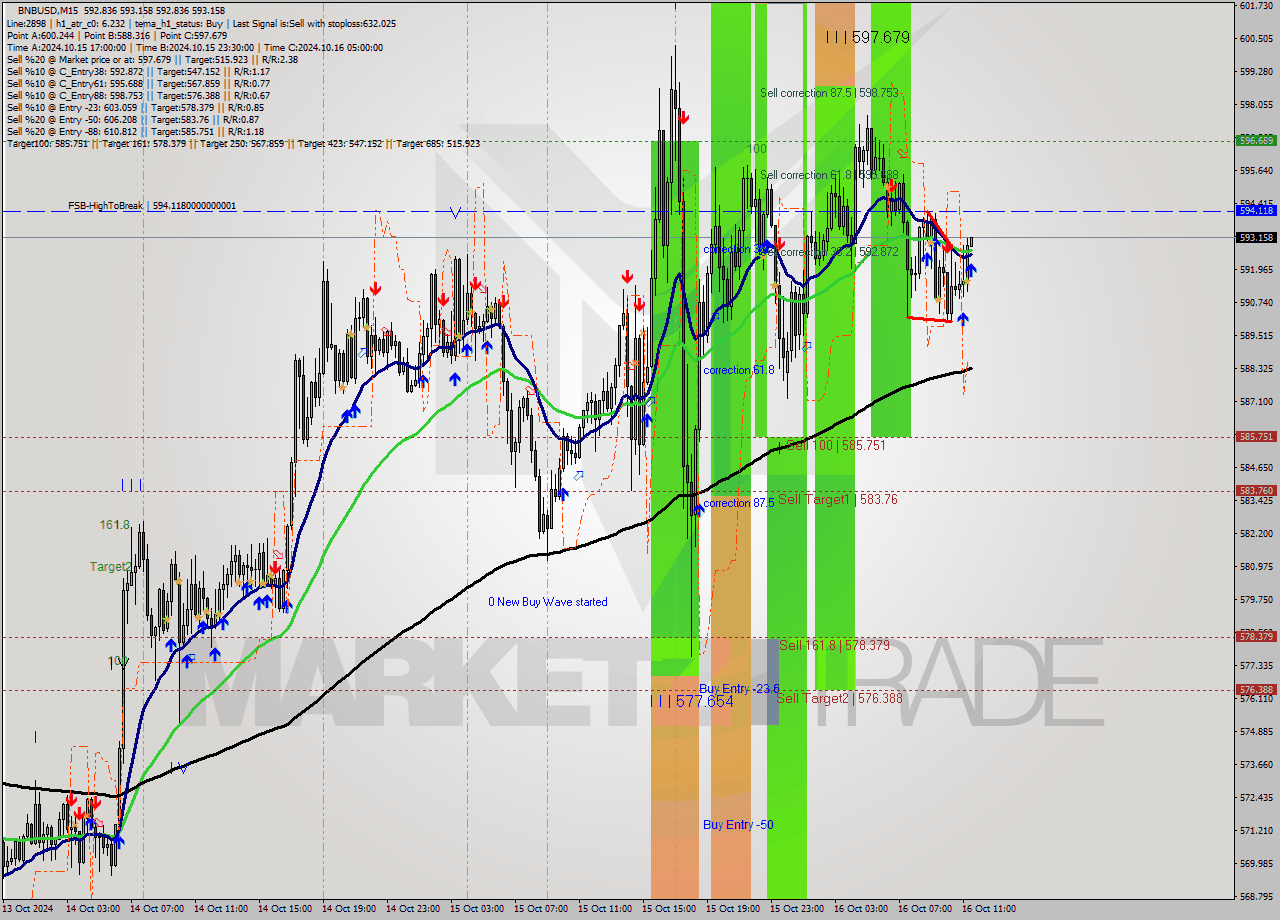Viewport: 1280px width, 920px height.
Task: Select the 'Sell Target1 | 583.76' label
Action: tap(838, 498)
